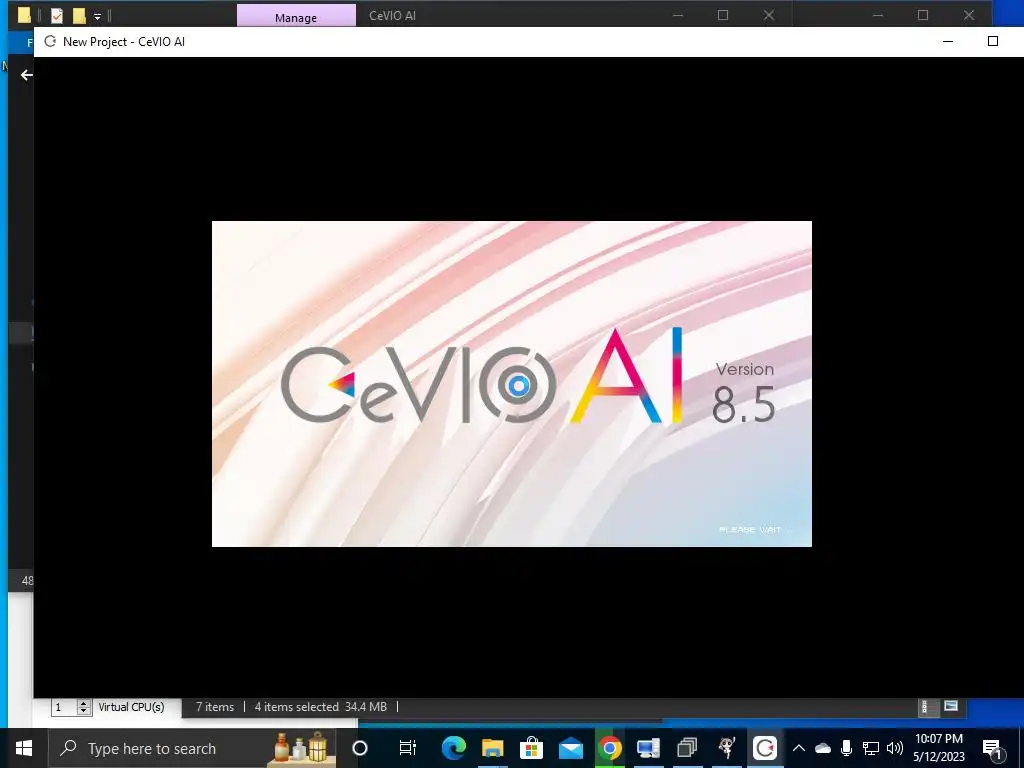The image size is (1024, 768).
Task: Maximize the background CeVIO AI Explorer window
Action: coord(723,14)
